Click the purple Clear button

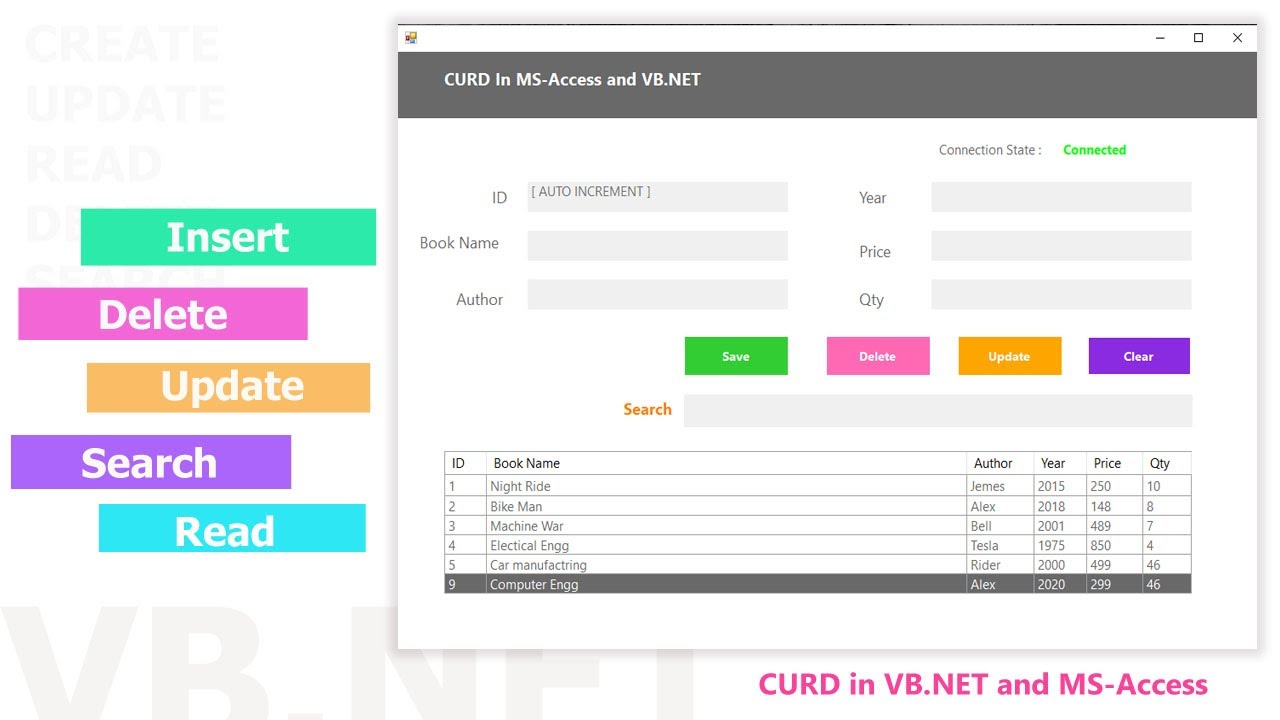1139,356
